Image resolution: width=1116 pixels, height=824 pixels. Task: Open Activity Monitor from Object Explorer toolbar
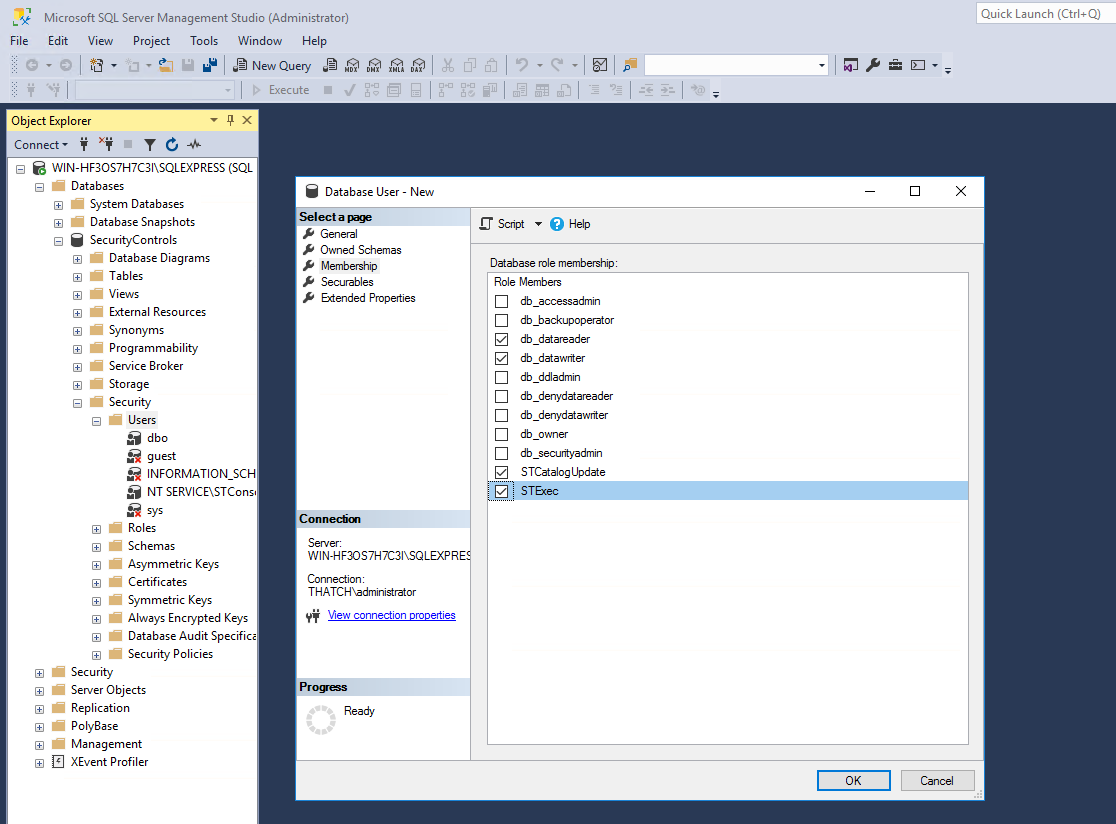(194, 144)
